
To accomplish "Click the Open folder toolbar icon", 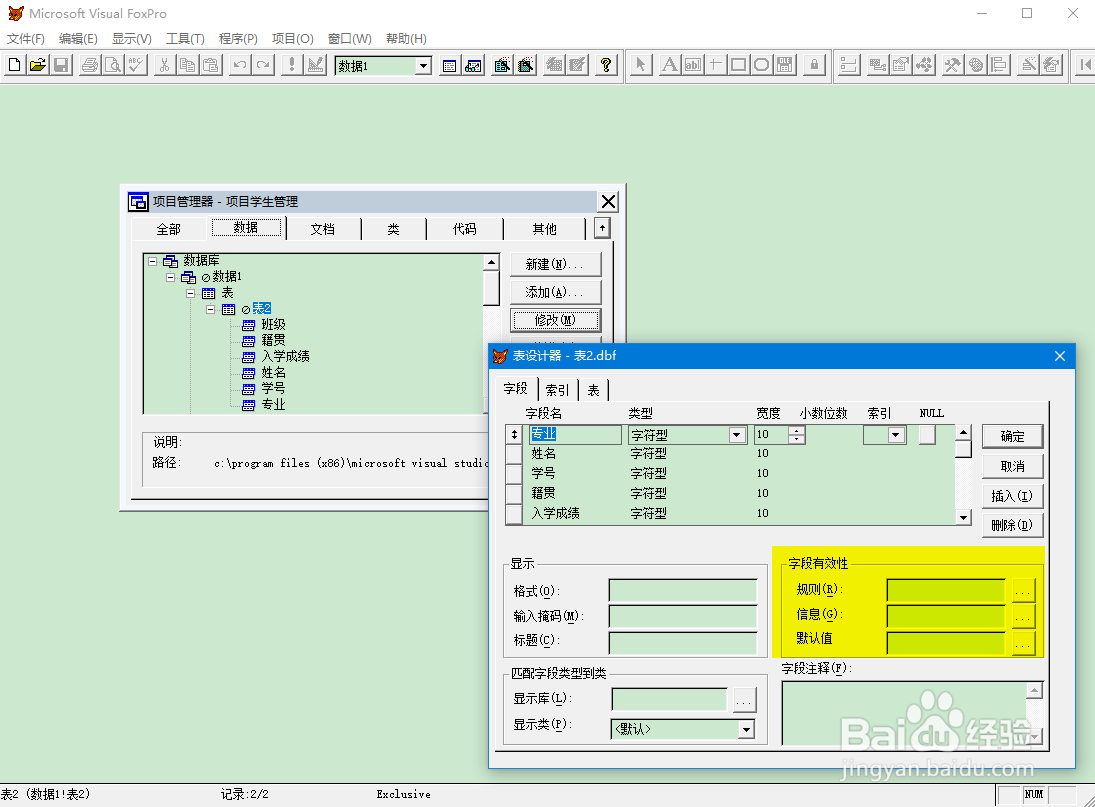I will click(38, 66).
